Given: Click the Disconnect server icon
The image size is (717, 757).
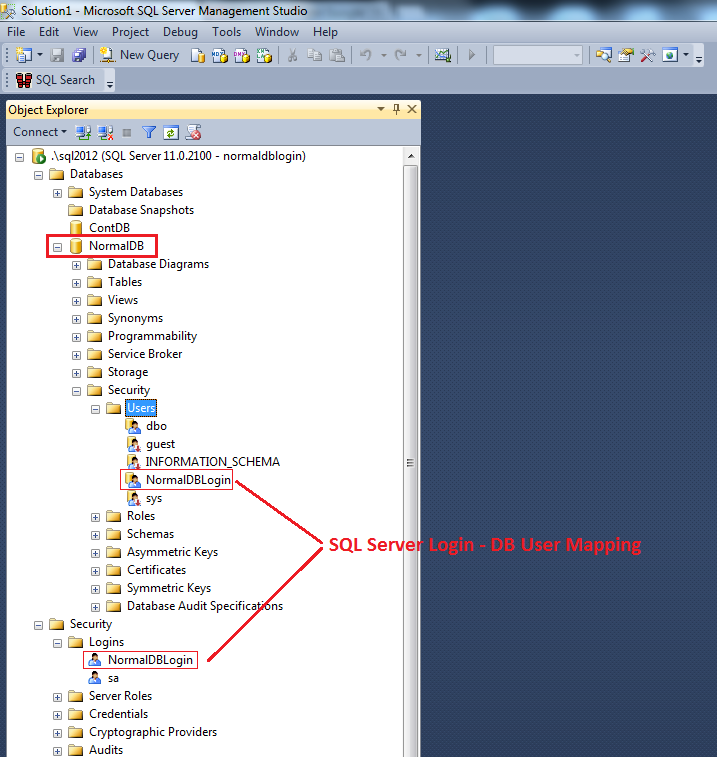Looking at the screenshot, I should pyautogui.click(x=105, y=132).
